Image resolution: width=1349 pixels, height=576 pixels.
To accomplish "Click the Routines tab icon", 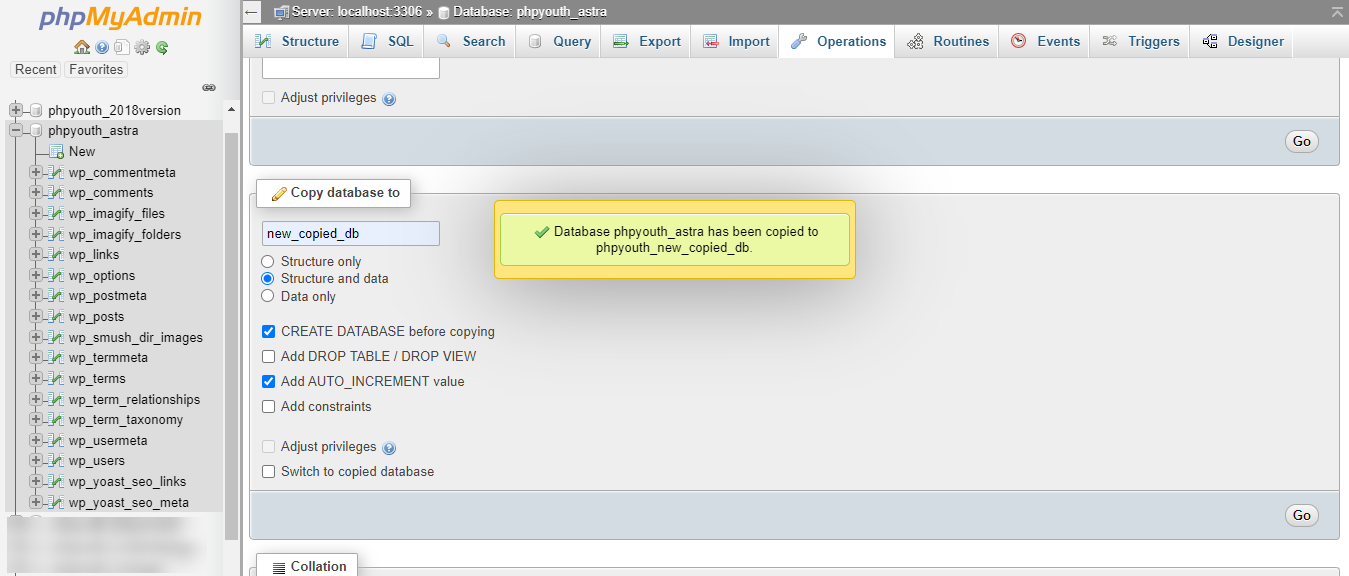I will click(x=915, y=41).
